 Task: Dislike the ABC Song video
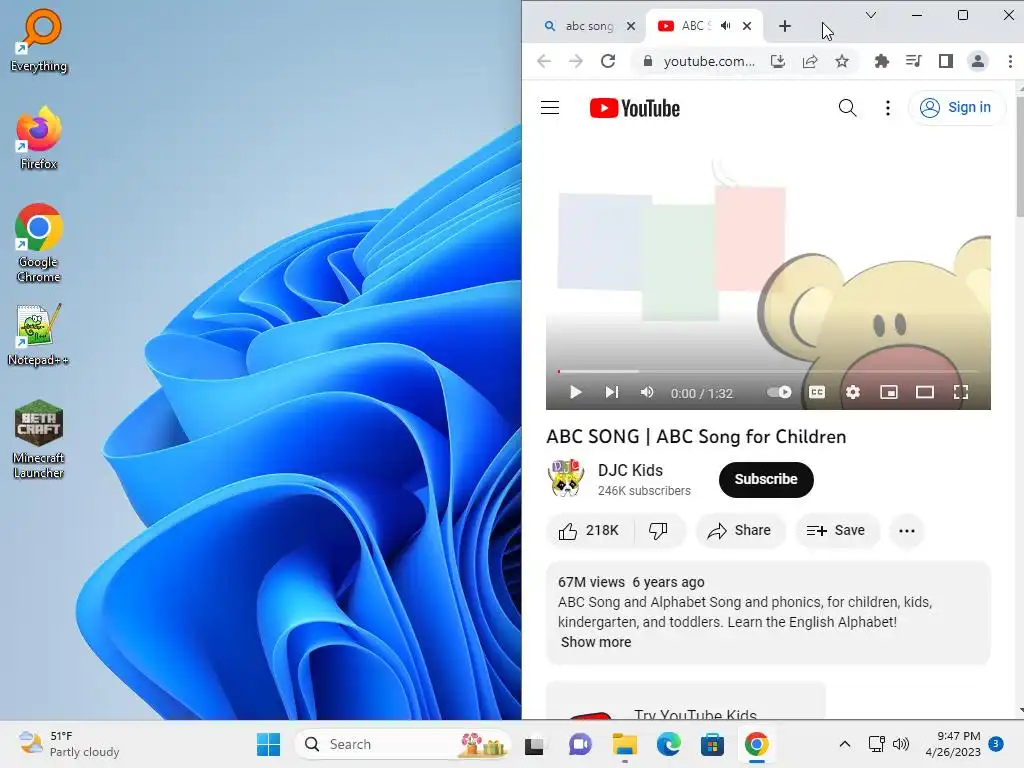coord(658,531)
